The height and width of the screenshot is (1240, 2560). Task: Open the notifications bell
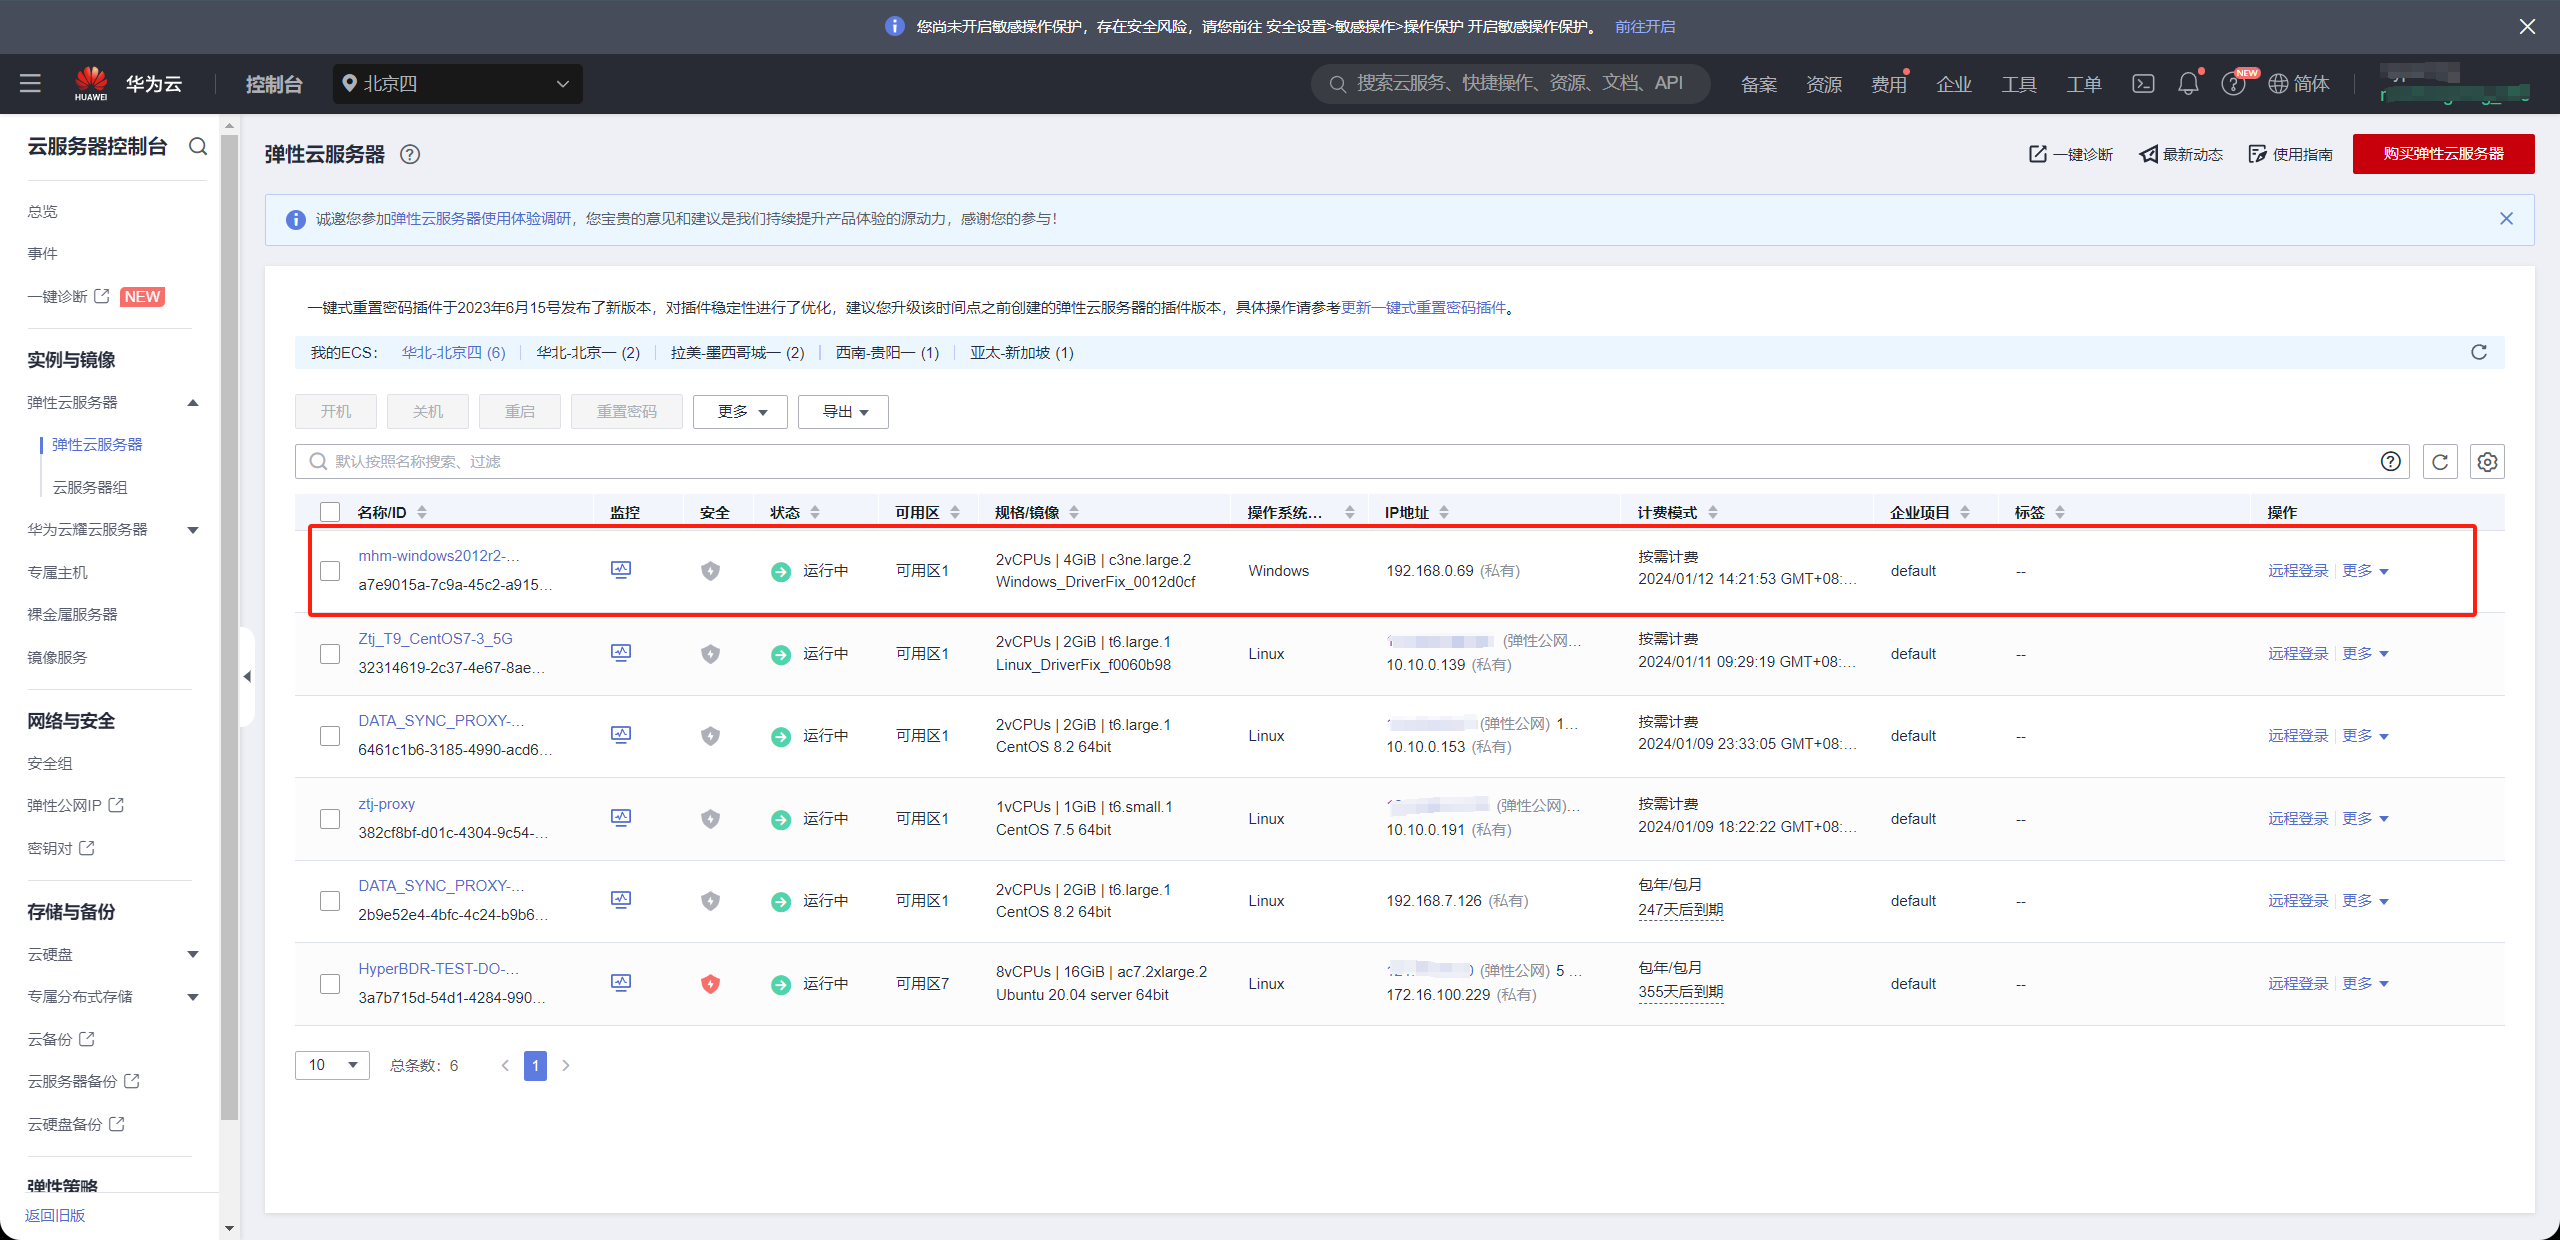(x=2188, y=84)
